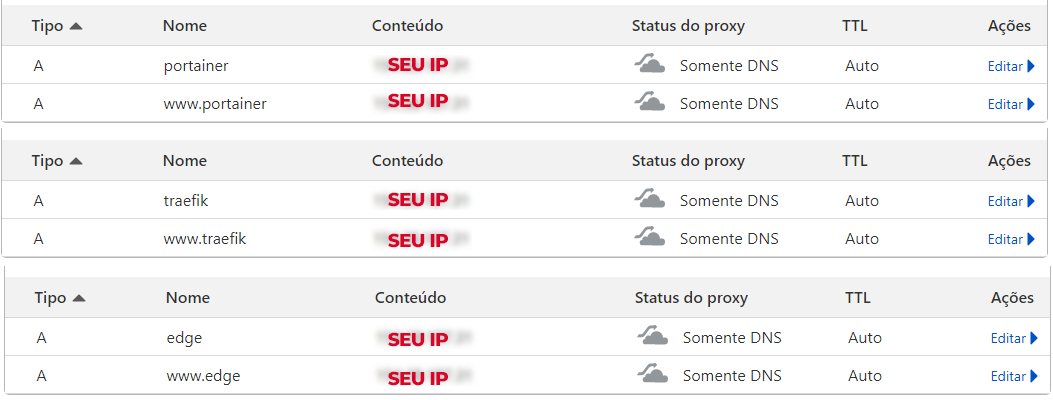Click Editar link for traefik record
The image size is (1053, 400).
point(1005,201)
